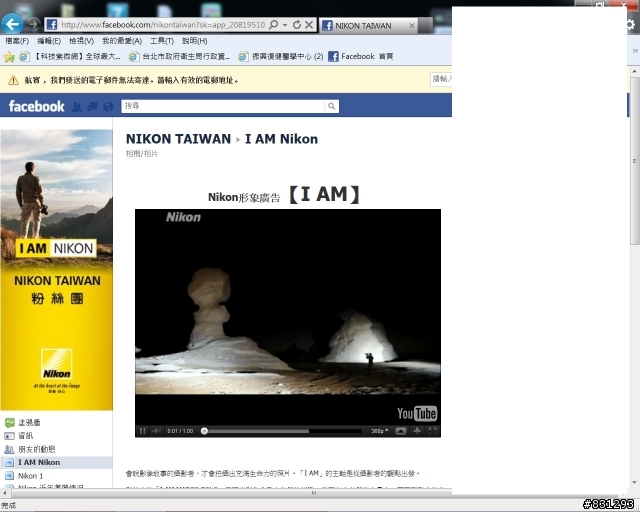
Task: Mute the video with the volume icon
Action: pos(156,431)
